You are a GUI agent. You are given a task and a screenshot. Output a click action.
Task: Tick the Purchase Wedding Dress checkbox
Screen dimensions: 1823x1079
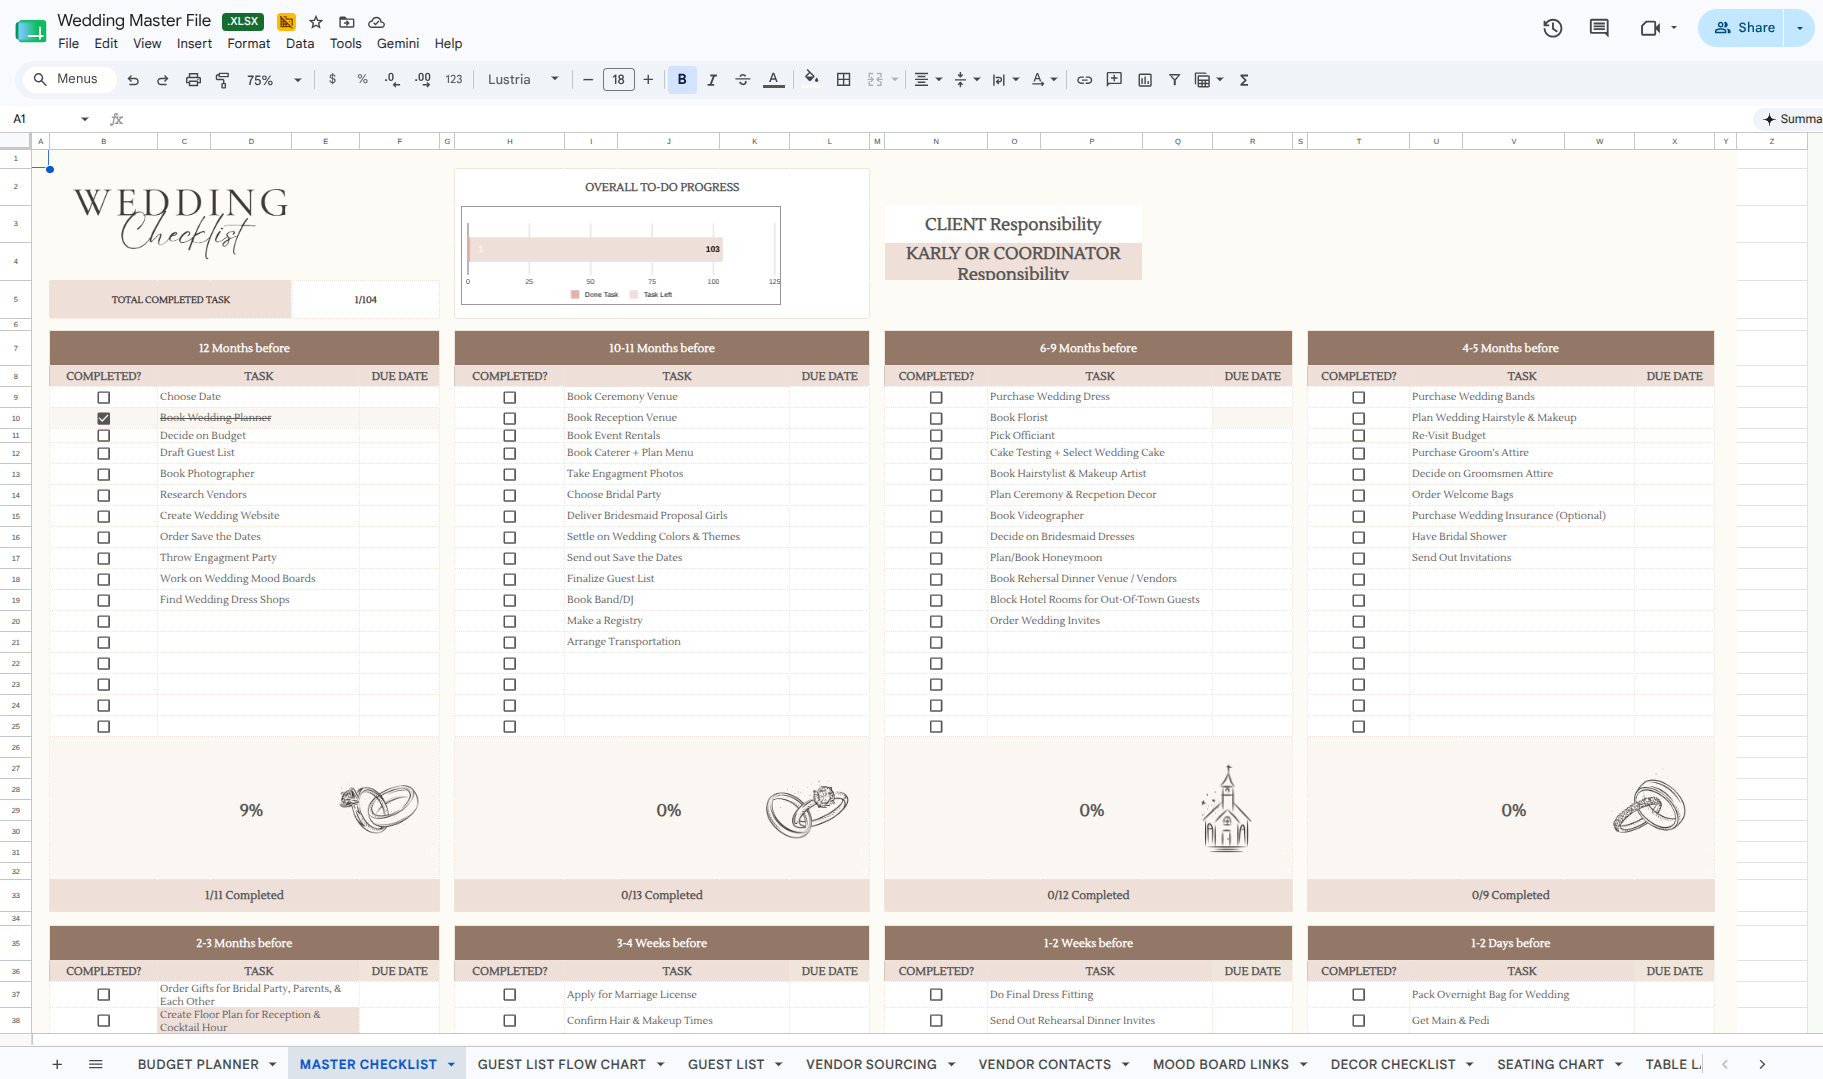[936, 397]
